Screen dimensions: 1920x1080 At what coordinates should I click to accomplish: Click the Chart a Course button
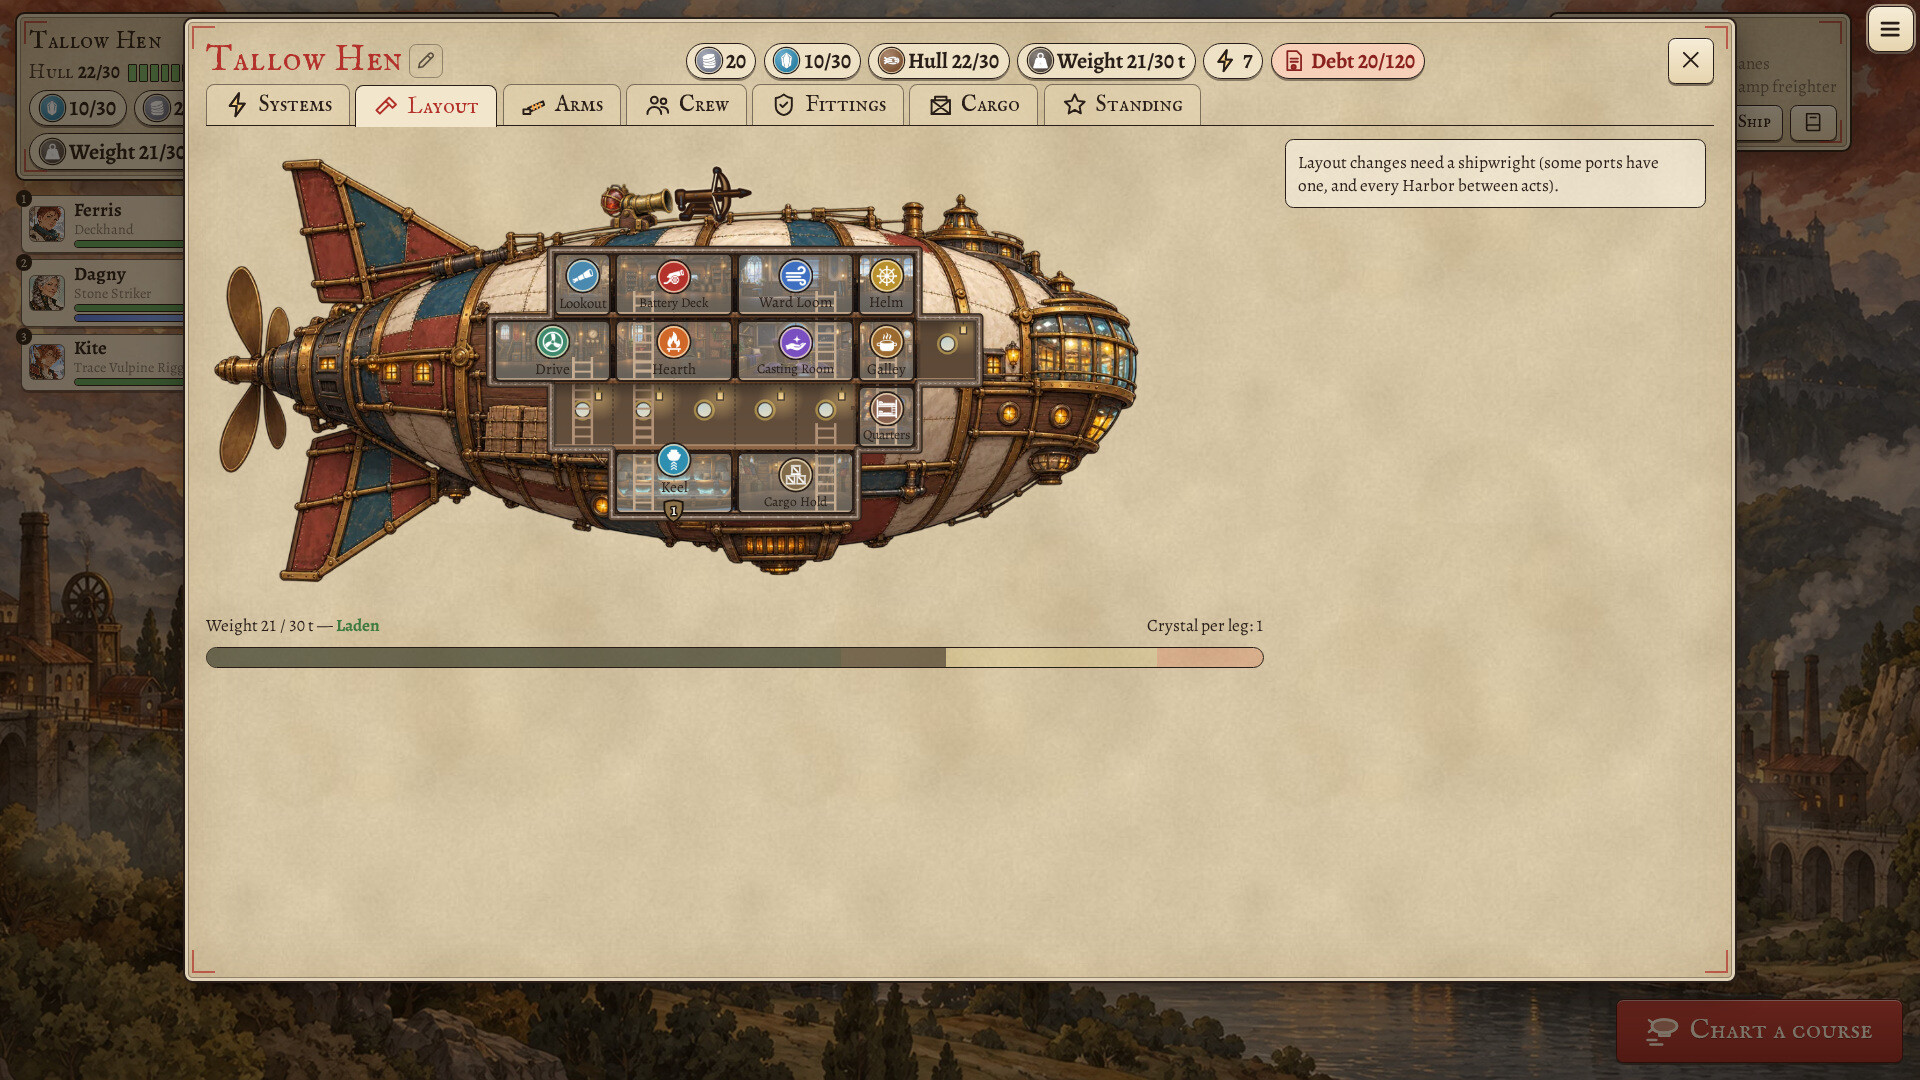point(1759,1031)
